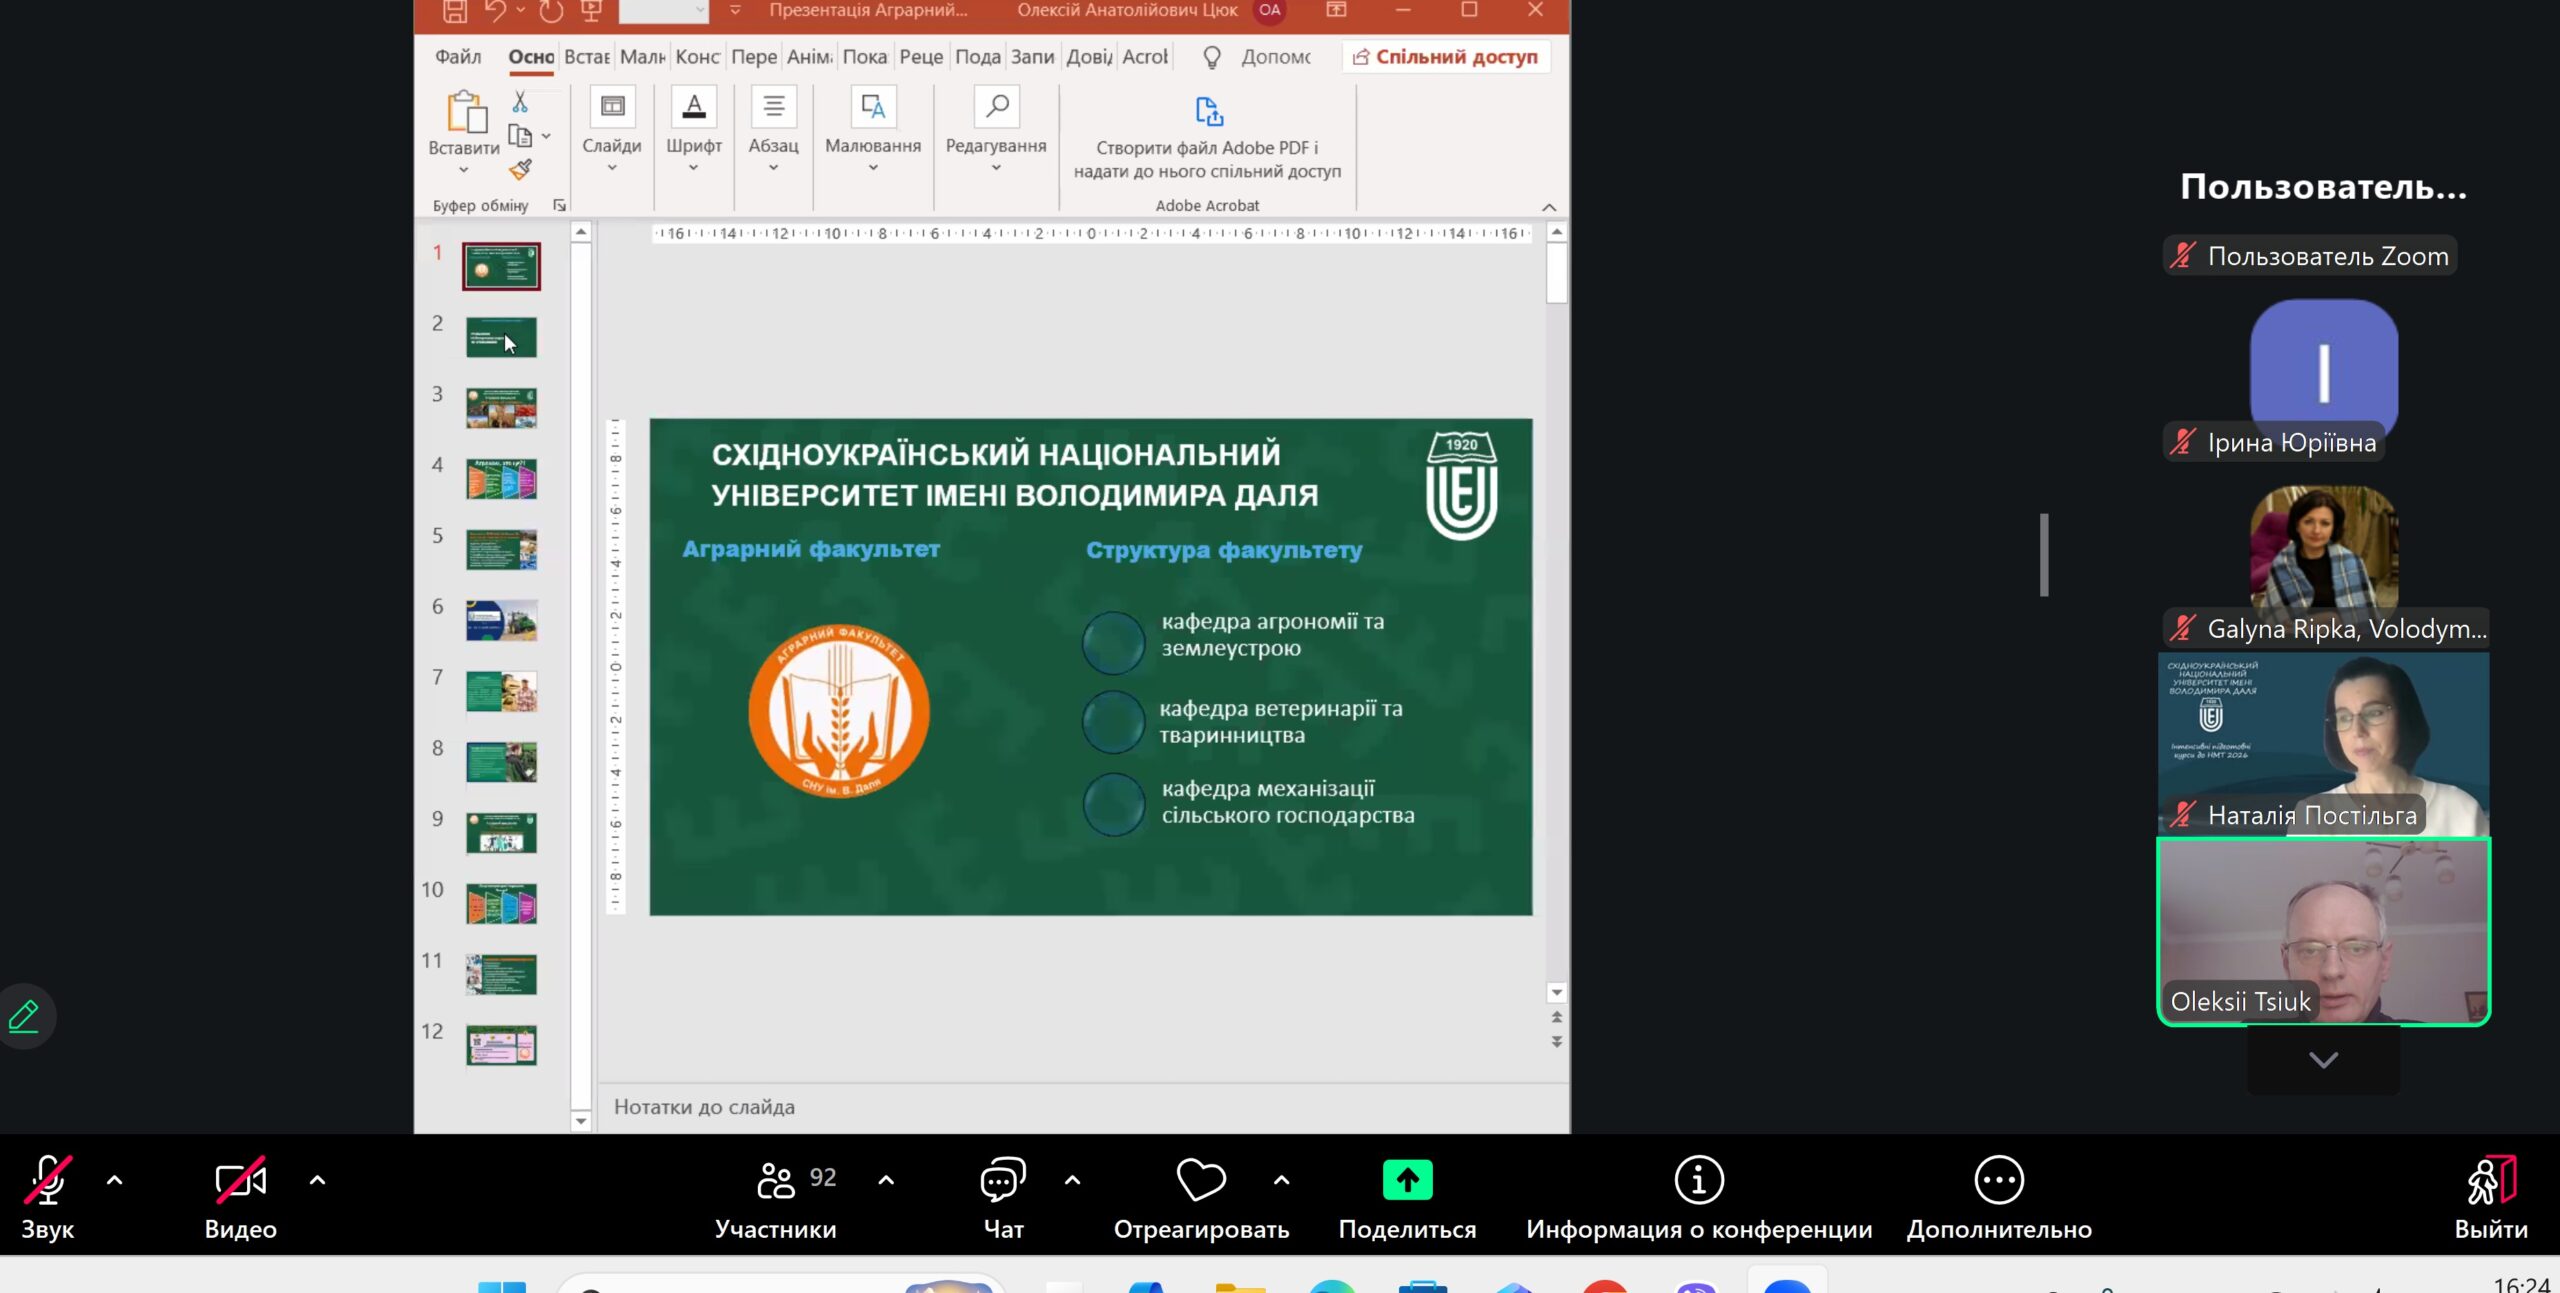The width and height of the screenshot is (2560, 1293).
Task: Click the Отреагировать heart icon
Action: click(1200, 1181)
